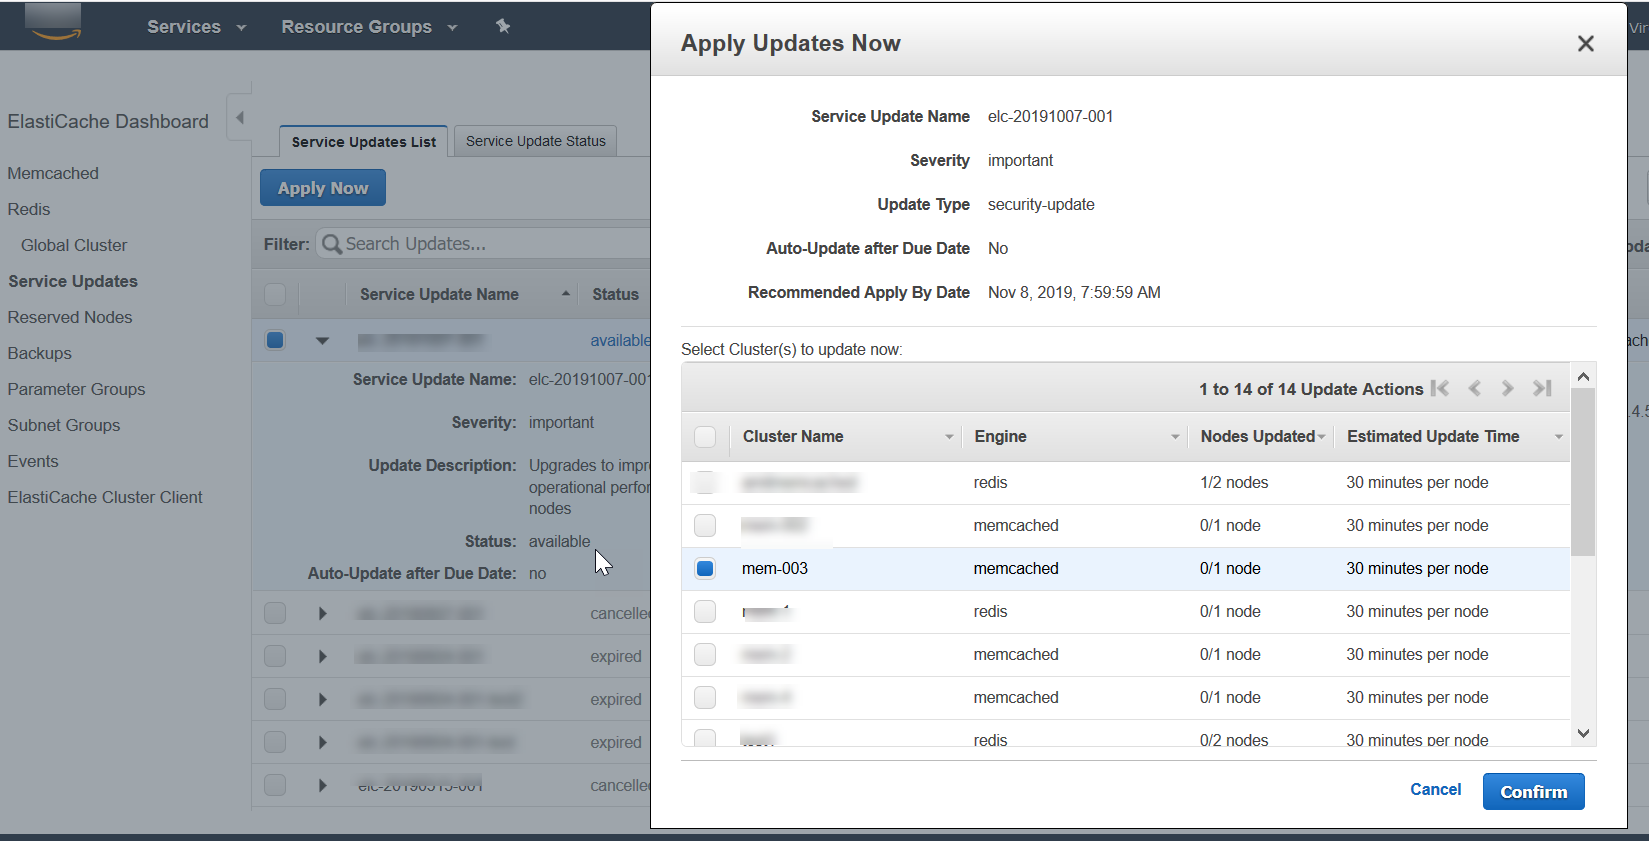
Task: Open the Services dropdown menu
Action: [196, 27]
